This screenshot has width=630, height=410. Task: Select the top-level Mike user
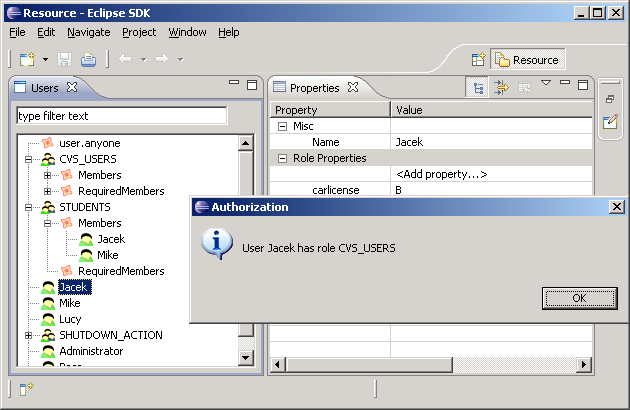point(70,303)
